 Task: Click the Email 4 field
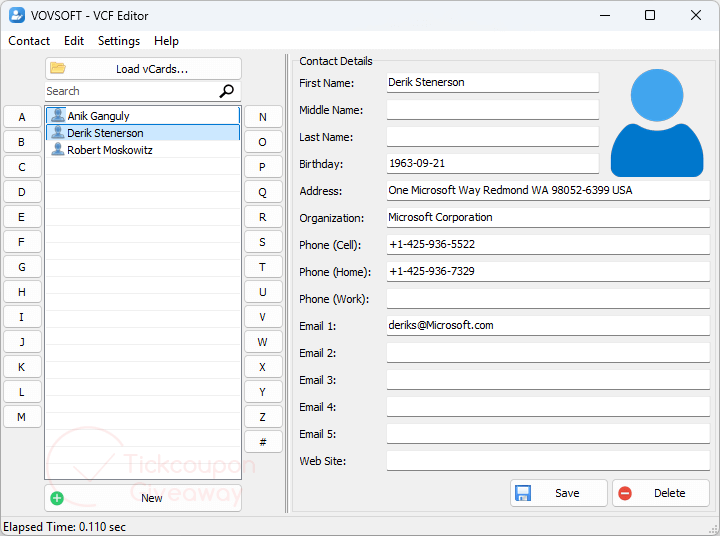coord(548,407)
